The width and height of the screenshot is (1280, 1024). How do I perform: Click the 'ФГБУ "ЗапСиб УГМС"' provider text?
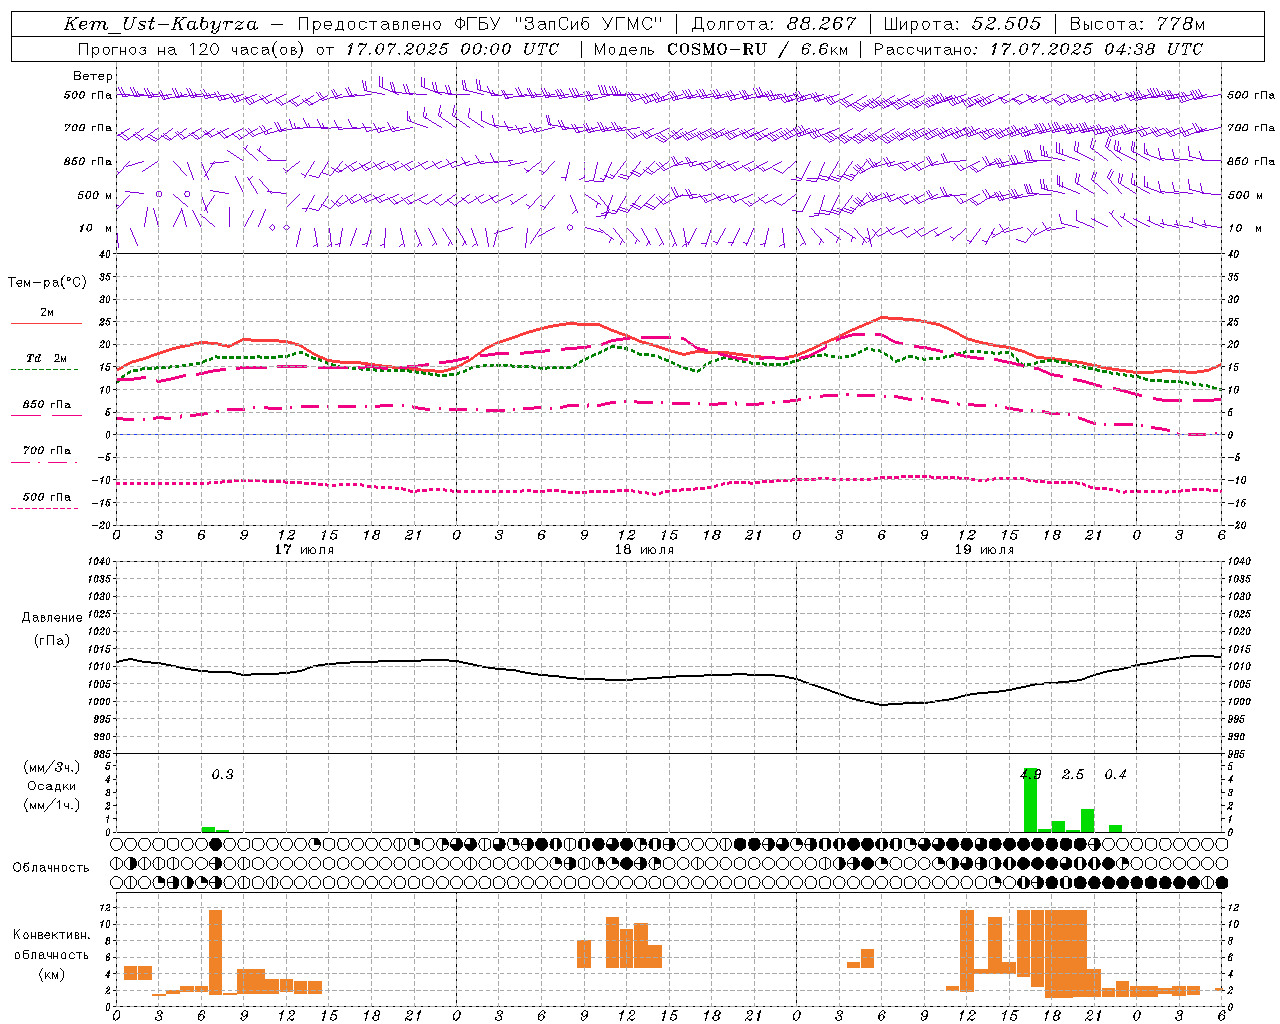(559, 24)
